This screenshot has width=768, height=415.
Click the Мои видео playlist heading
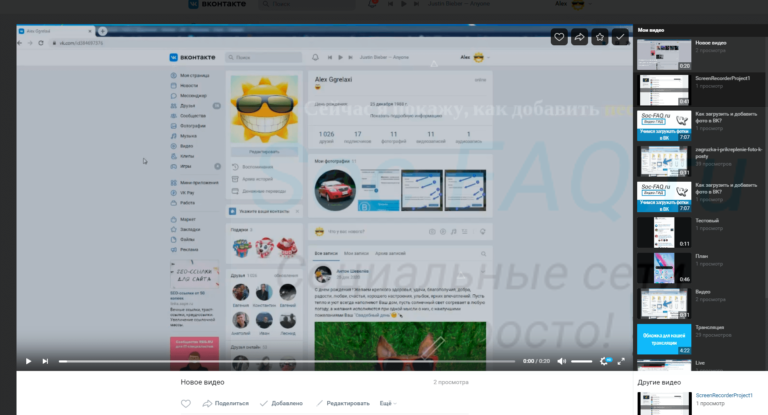pyautogui.click(x=650, y=30)
